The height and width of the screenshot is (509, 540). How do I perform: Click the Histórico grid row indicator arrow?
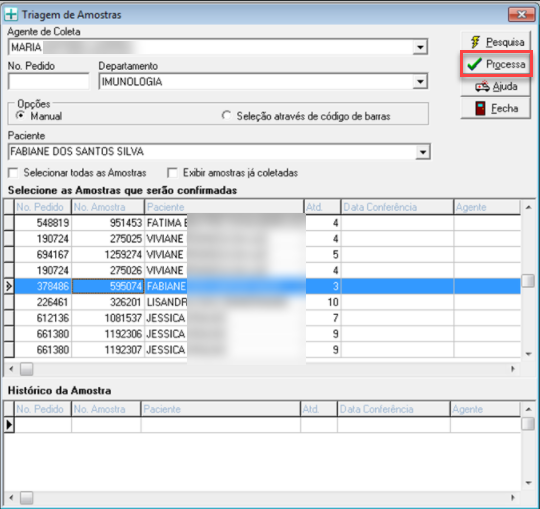9,425
